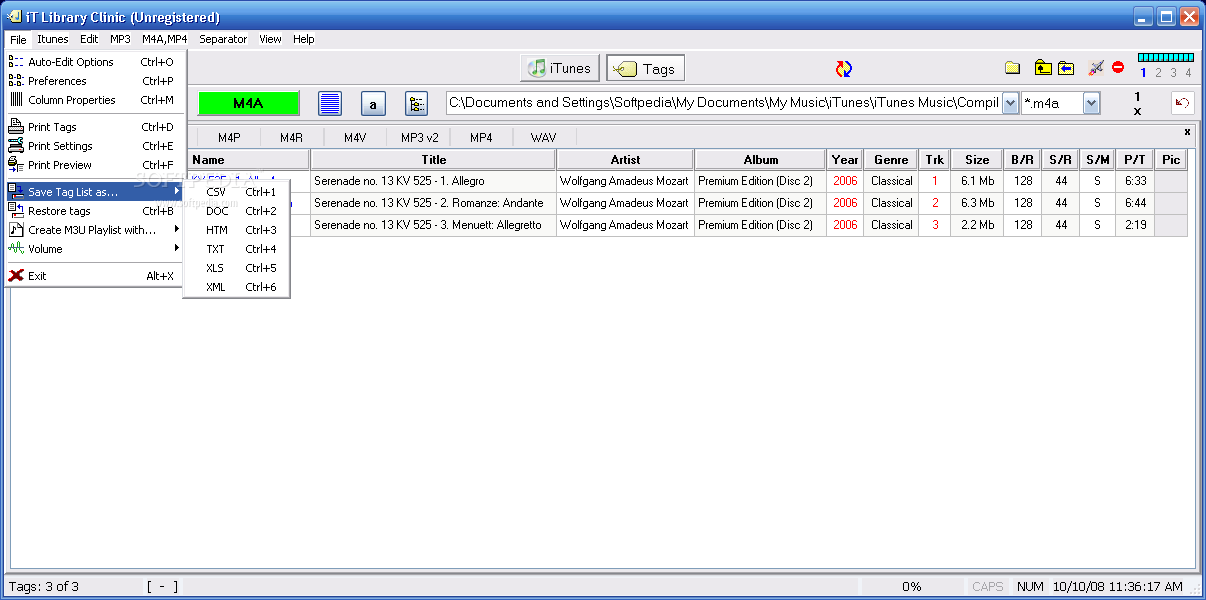Open the Itunes menu
Screen dimensions: 1206x600
pyautogui.click(x=53, y=39)
